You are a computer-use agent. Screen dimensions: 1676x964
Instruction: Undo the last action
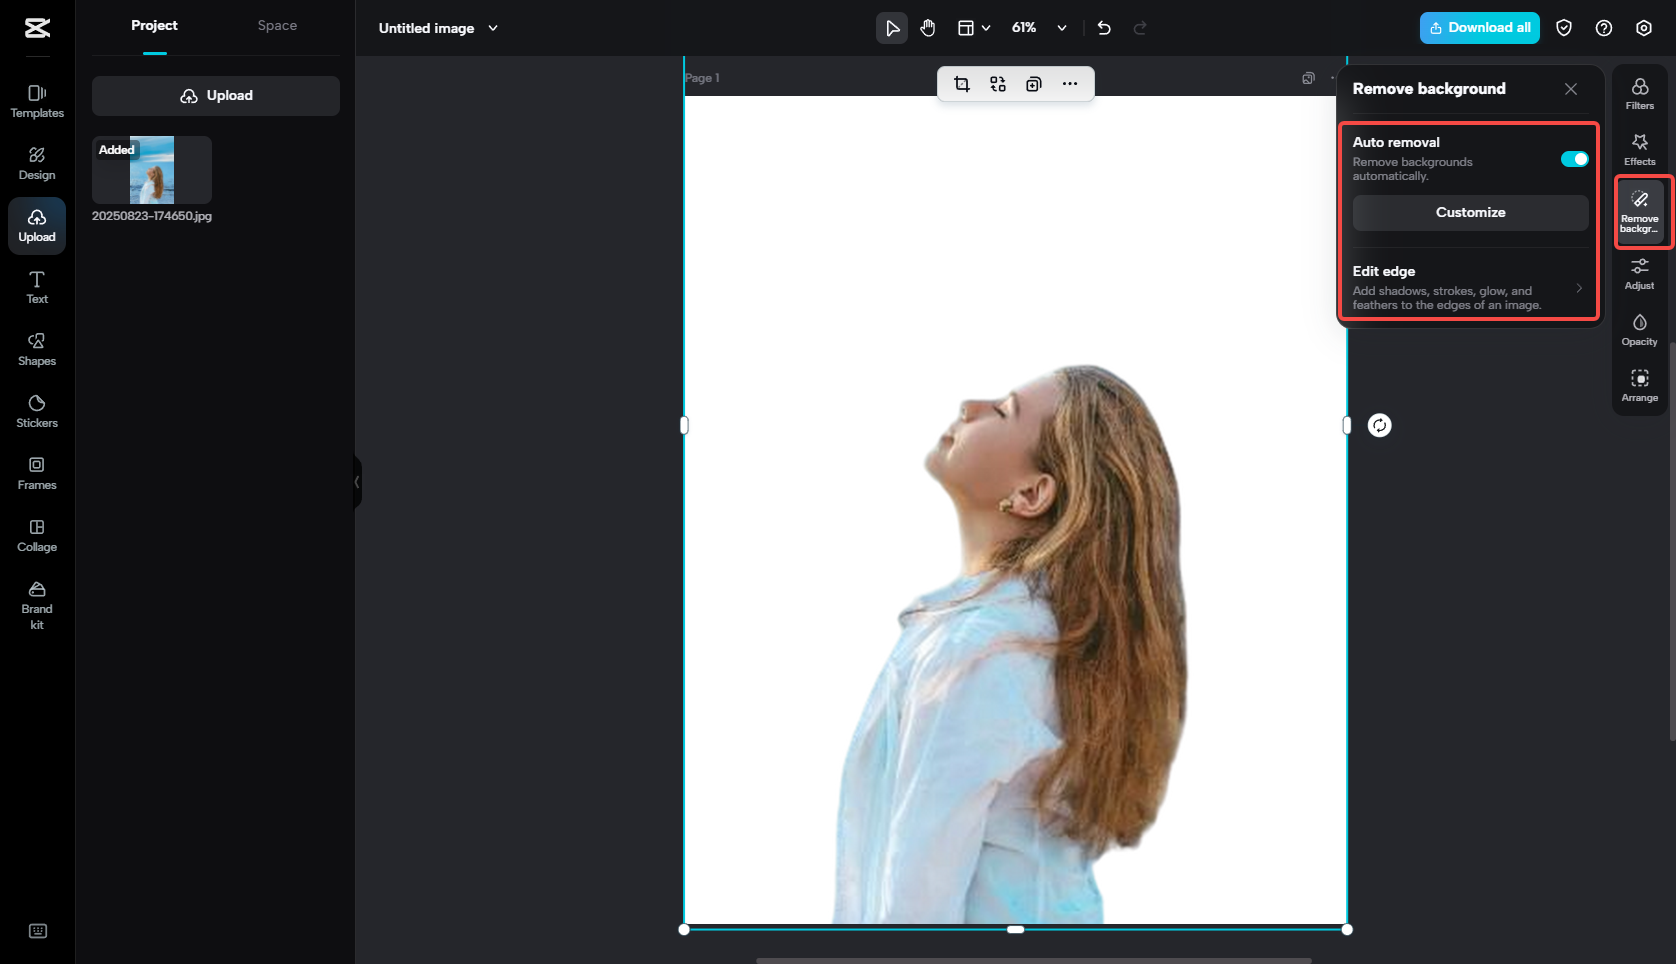point(1103,28)
